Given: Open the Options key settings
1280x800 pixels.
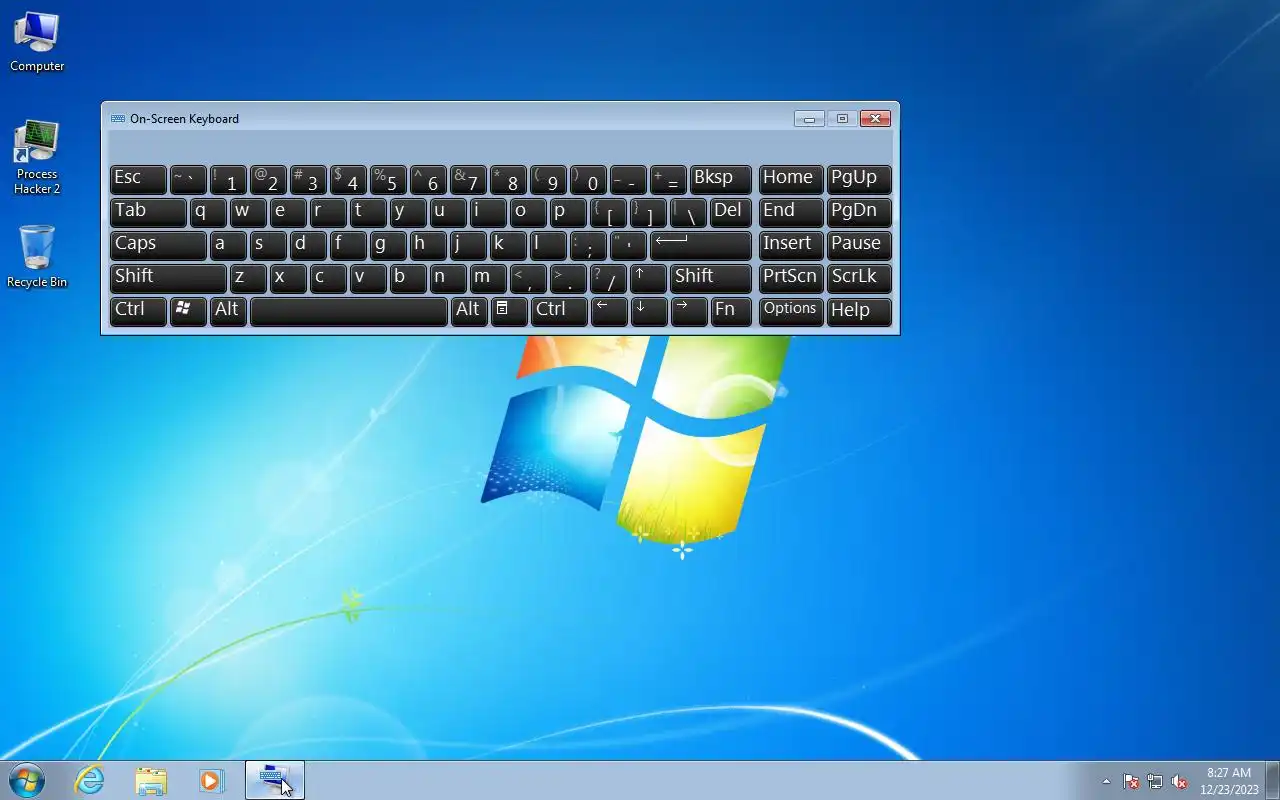Looking at the screenshot, I should coord(791,311).
